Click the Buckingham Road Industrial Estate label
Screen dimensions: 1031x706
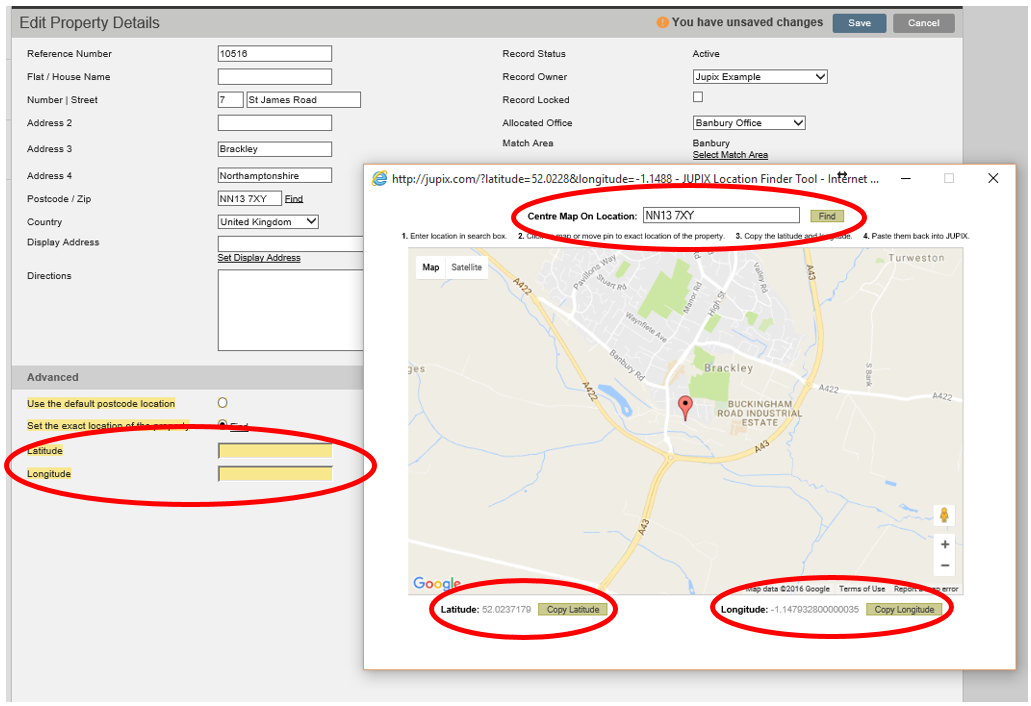coord(759,413)
